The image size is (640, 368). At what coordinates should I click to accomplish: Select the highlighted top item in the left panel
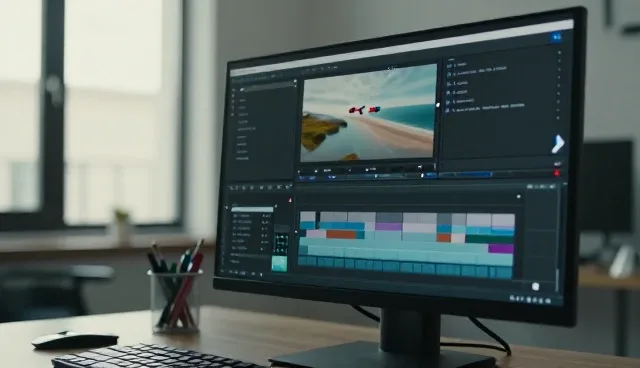click(x=267, y=87)
